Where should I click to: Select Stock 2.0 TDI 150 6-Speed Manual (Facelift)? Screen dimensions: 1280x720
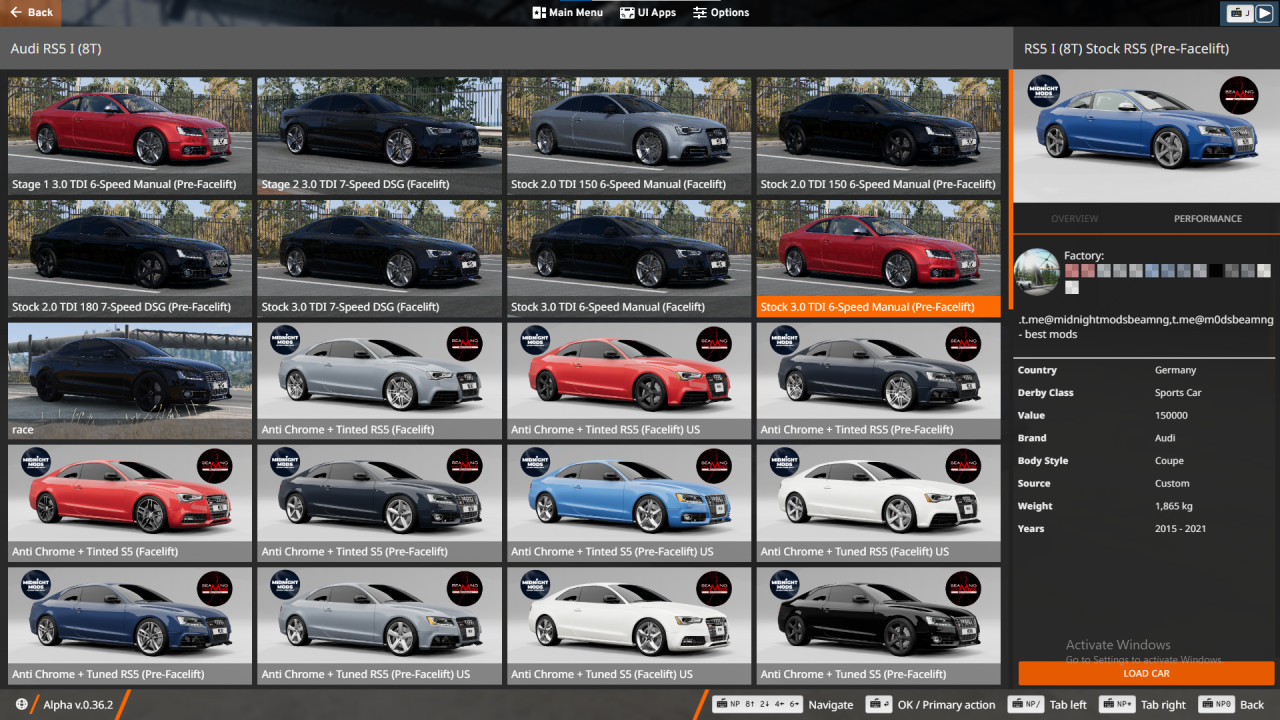pos(629,136)
